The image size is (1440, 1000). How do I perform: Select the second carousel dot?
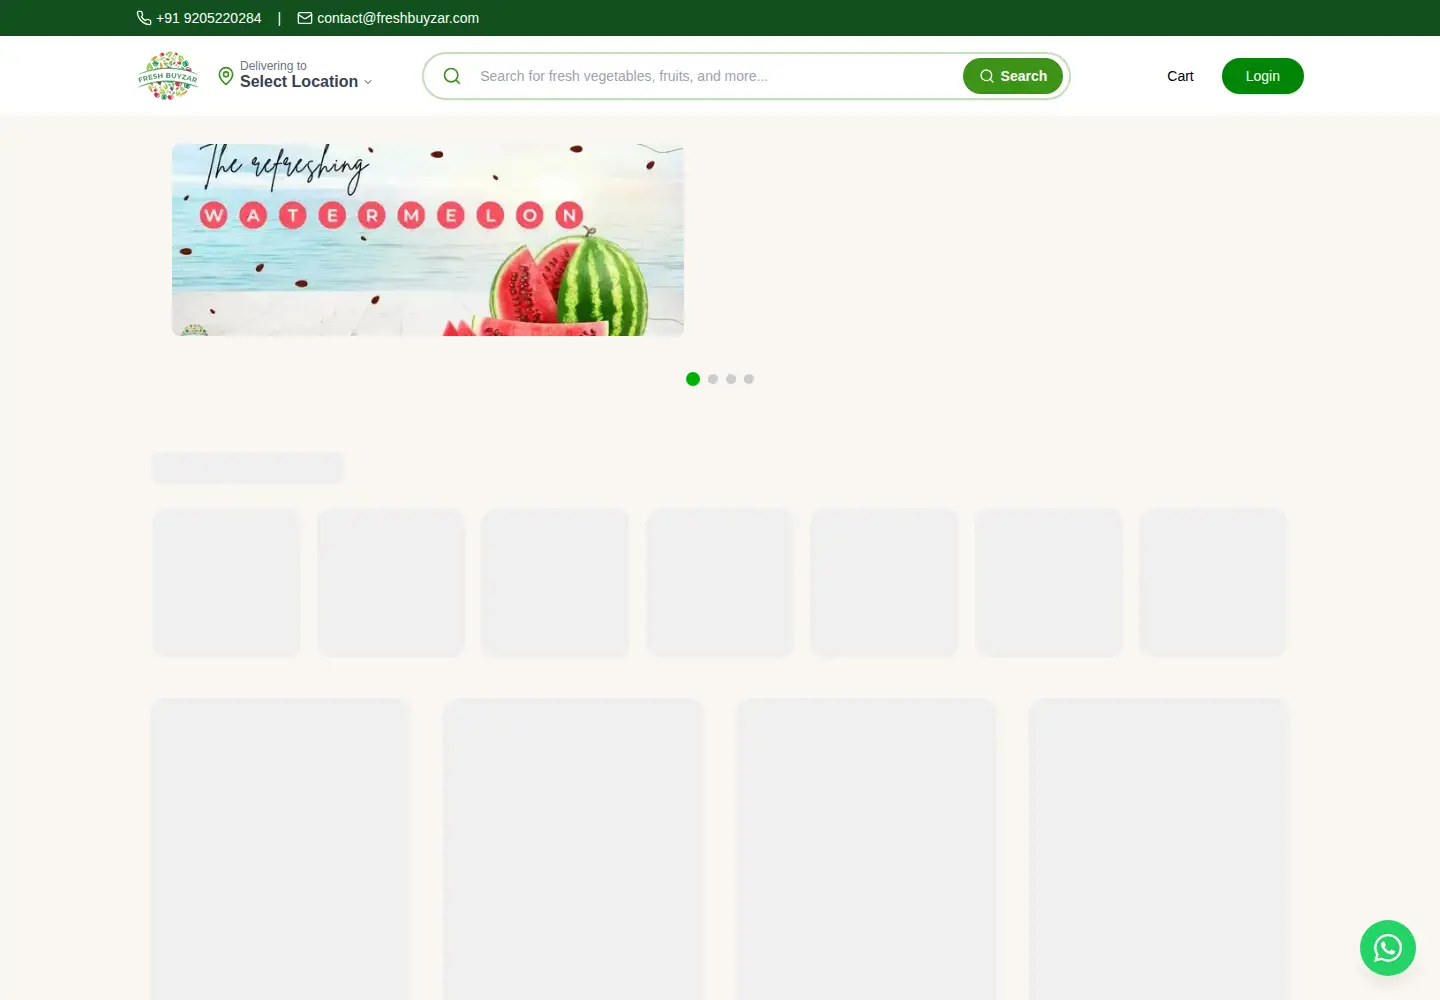(x=713, y=379)
